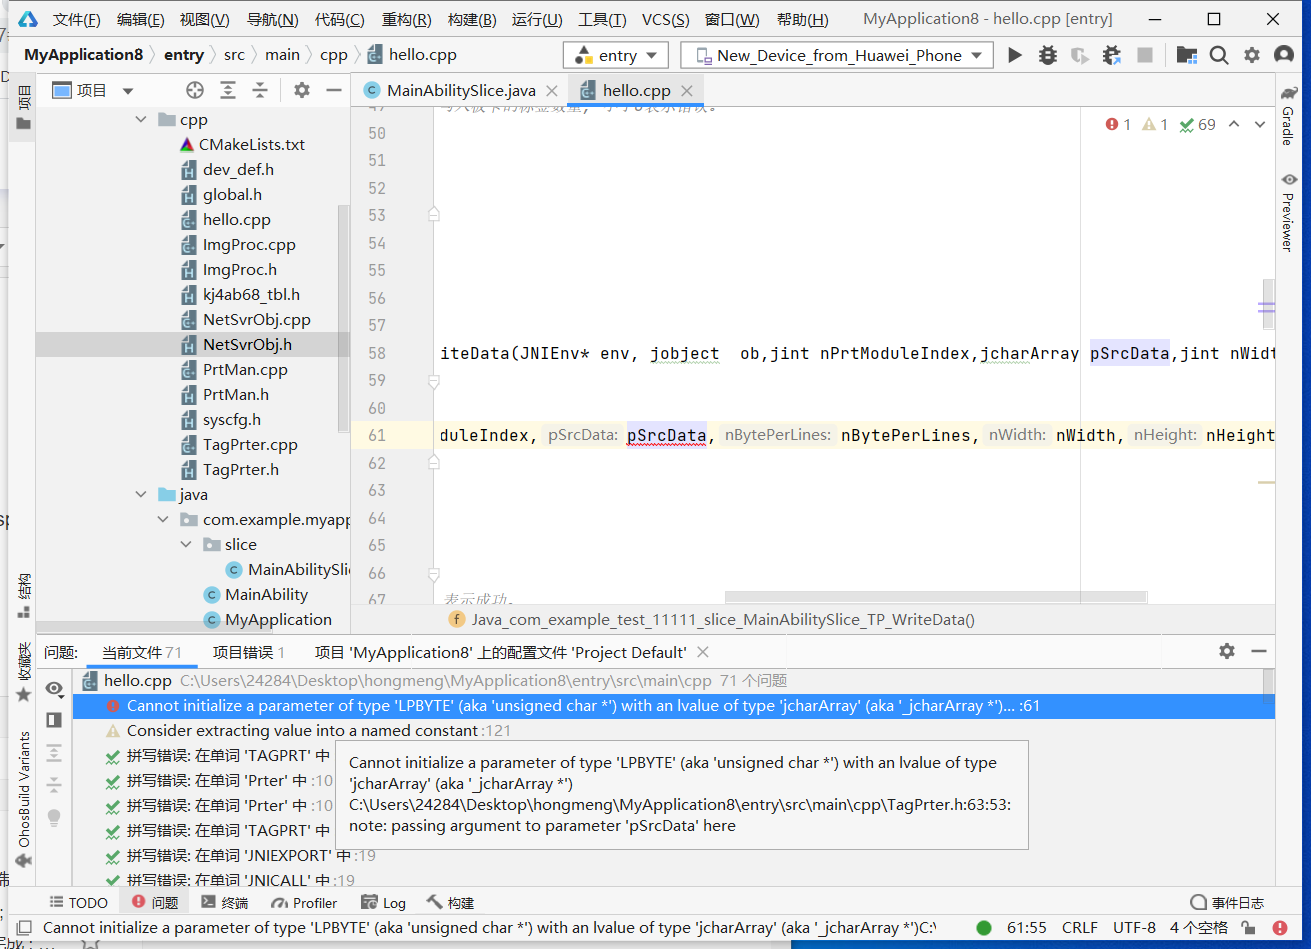The width and height of the screenshot is (1311, 949).
Task: Open problems panel settings gear
Action: (1227, 651)
